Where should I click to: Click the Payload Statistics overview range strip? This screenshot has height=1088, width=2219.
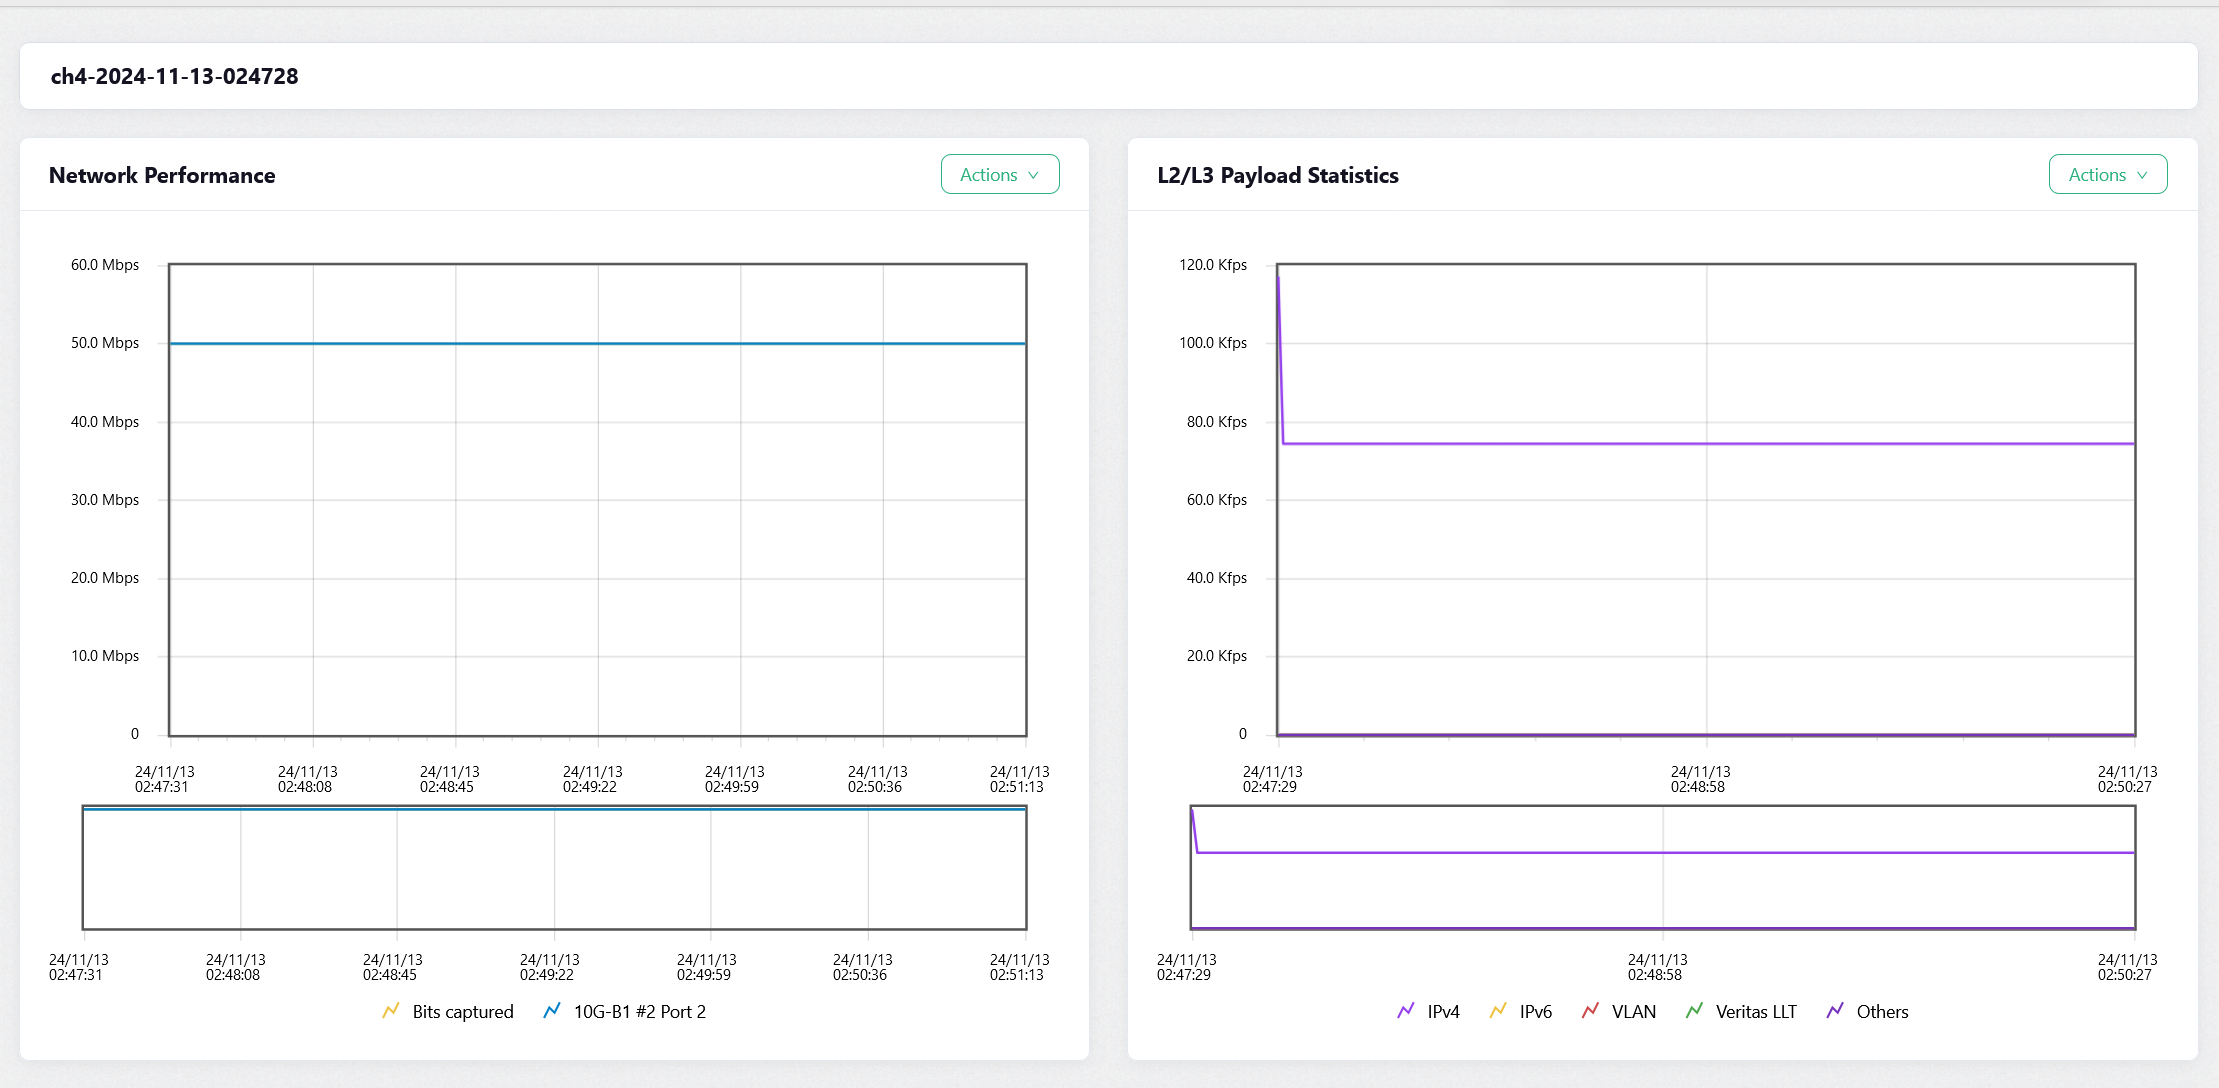pos(1662,868)
